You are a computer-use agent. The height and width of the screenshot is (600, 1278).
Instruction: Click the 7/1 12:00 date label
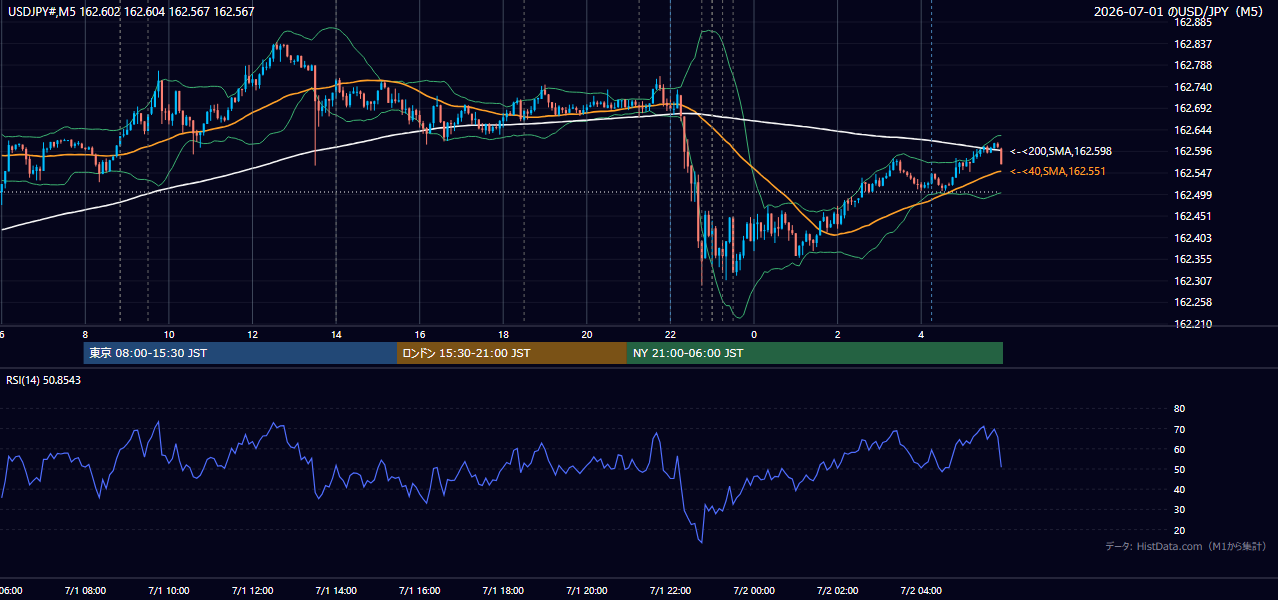pyautogui.click(x=253, y=591)
